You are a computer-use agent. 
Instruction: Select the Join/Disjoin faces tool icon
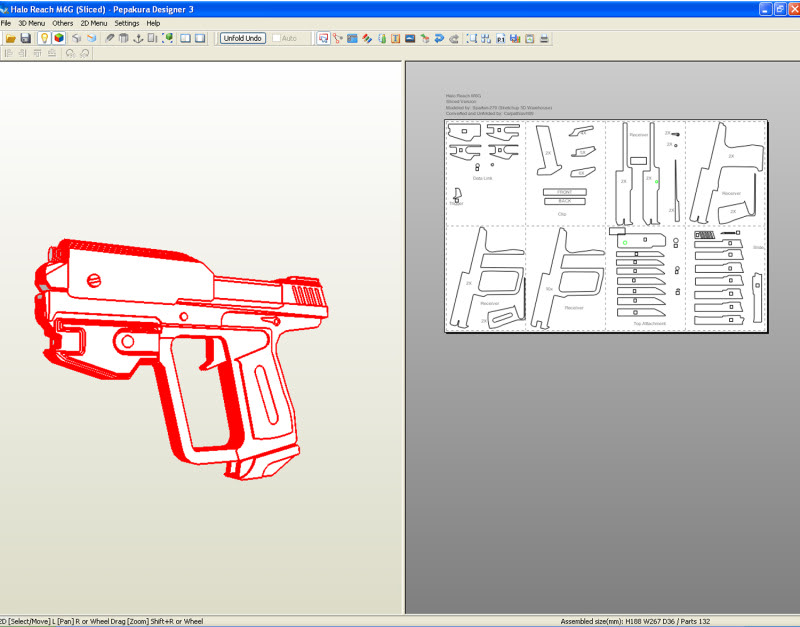[x=338, y=38]
